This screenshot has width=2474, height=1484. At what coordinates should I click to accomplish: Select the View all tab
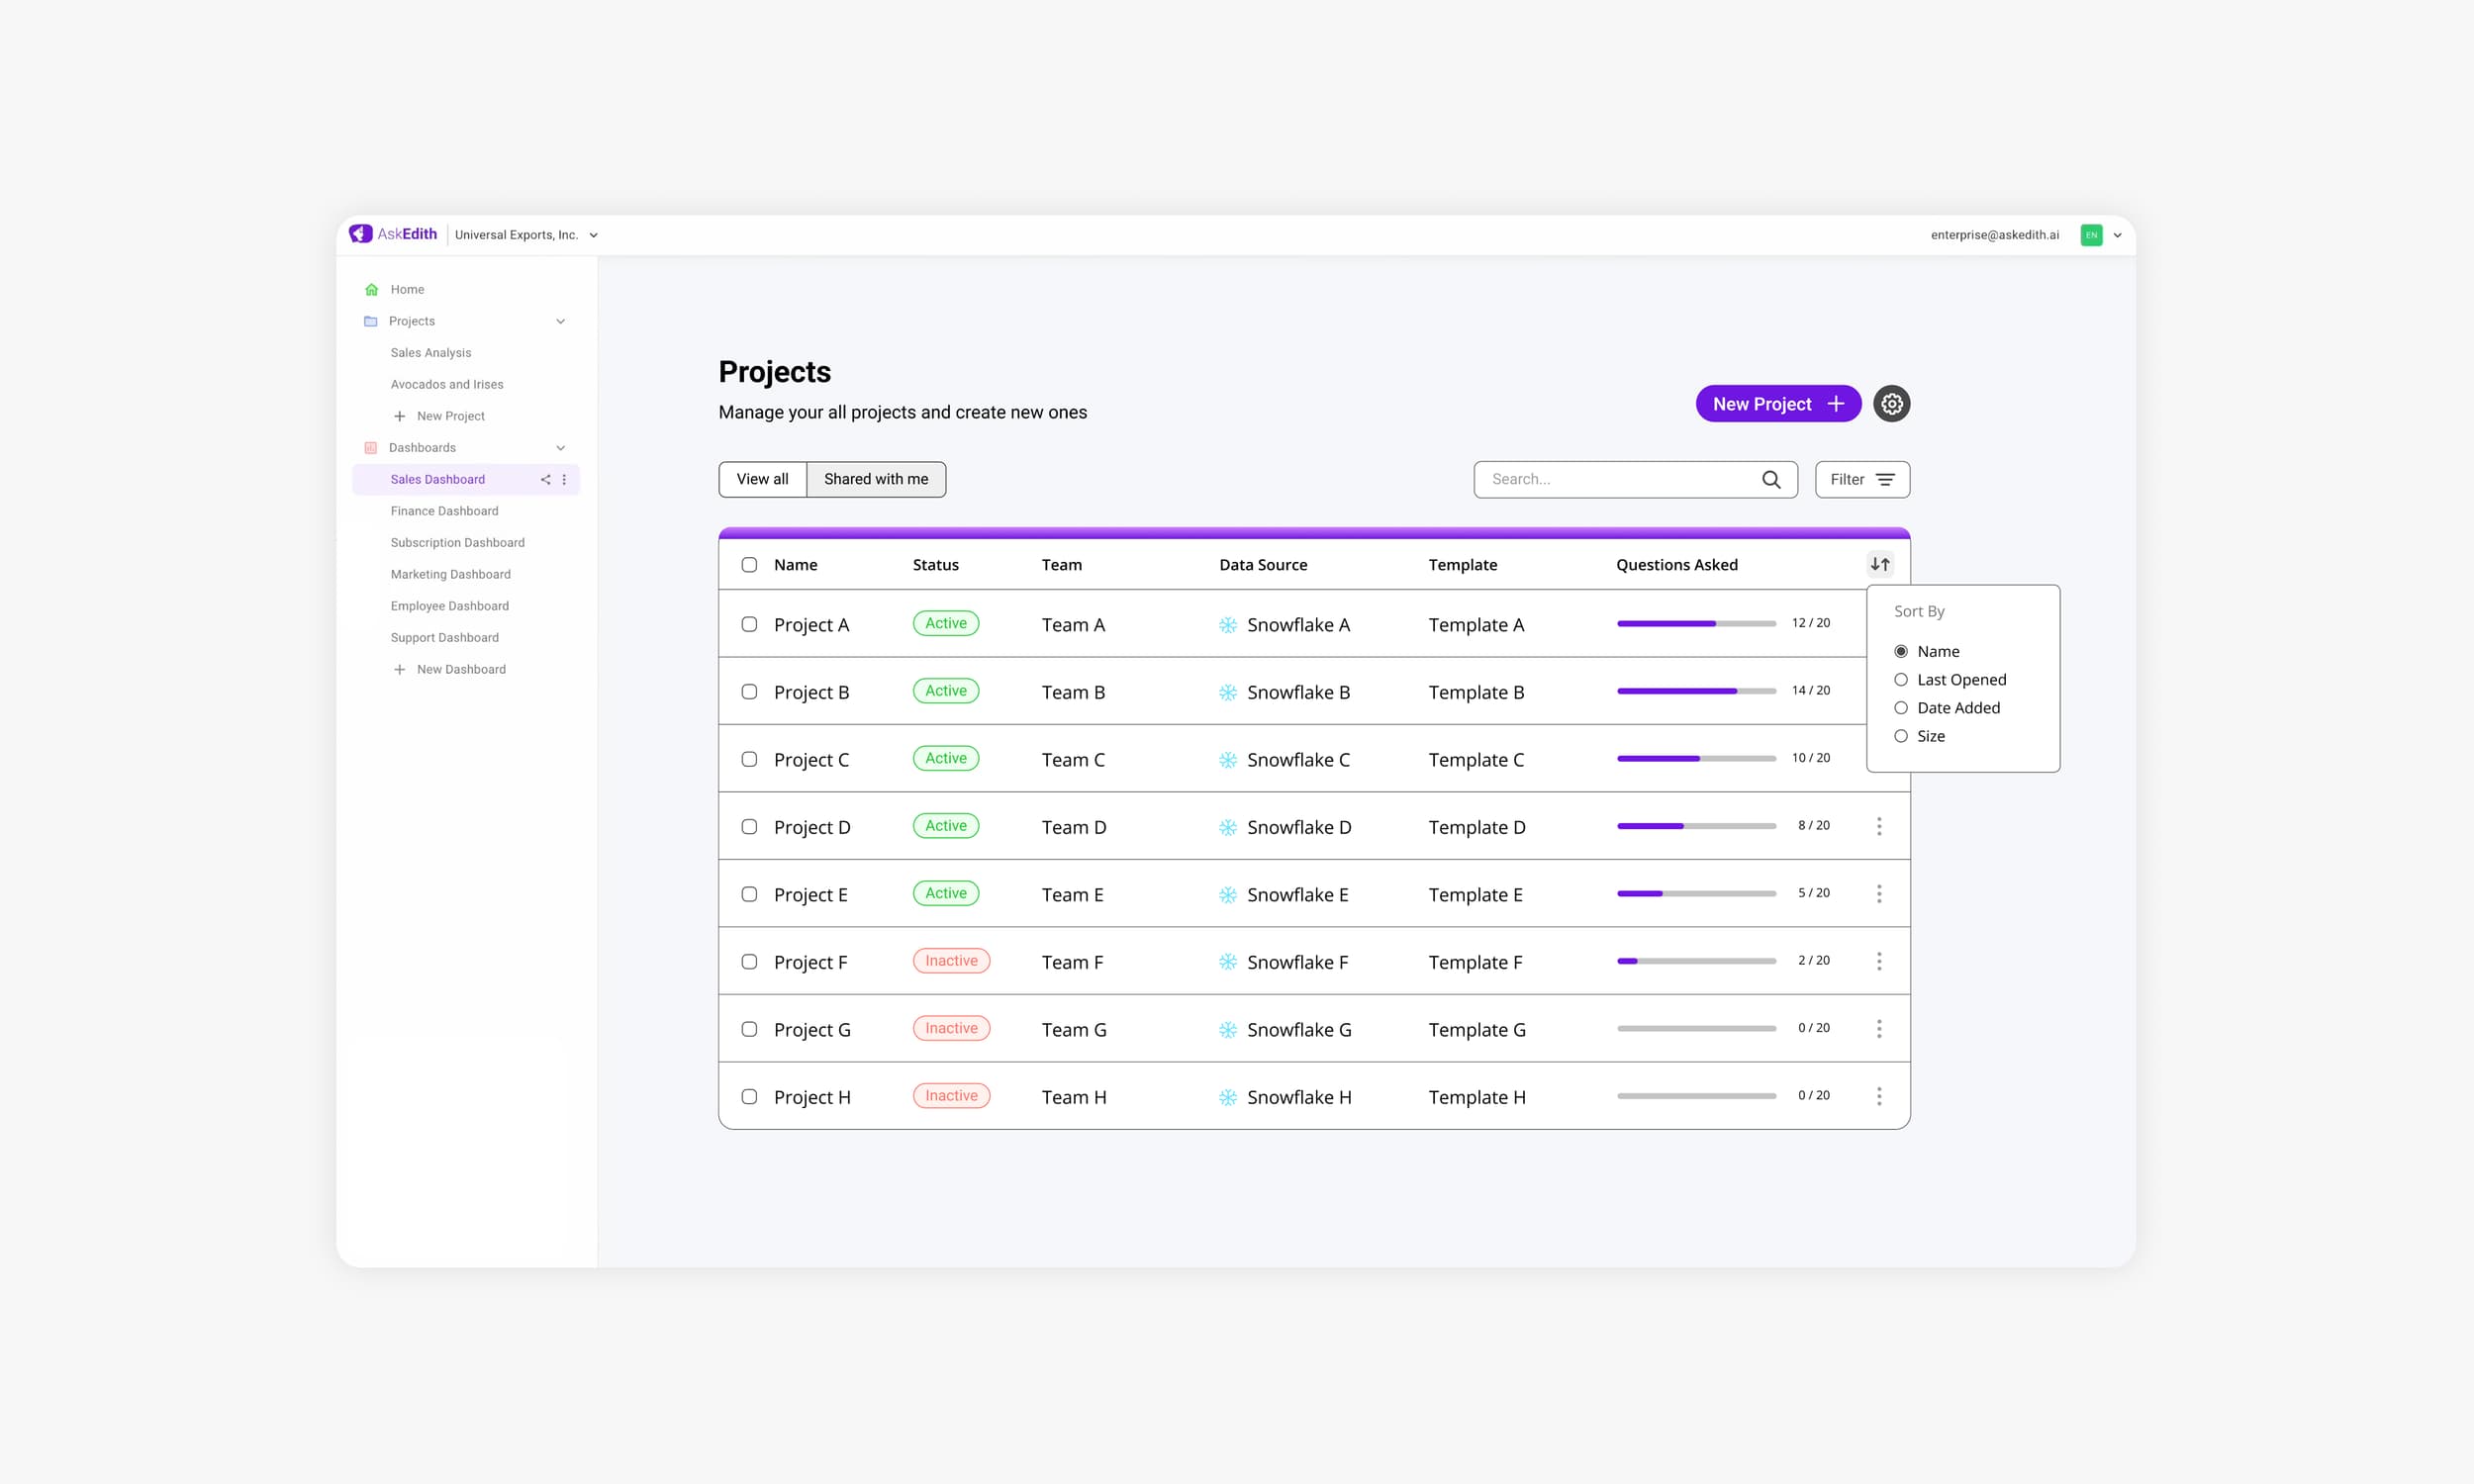click(762, 479)
